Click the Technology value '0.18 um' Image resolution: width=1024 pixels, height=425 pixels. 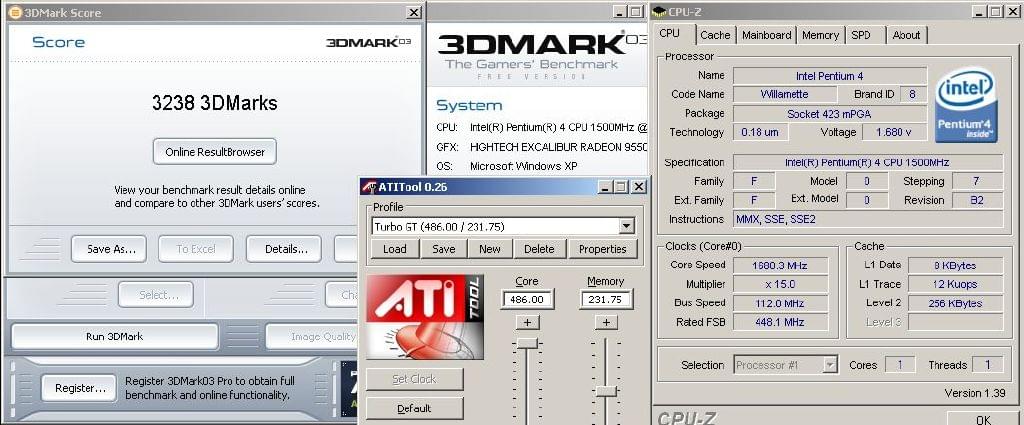click(760, 132)
